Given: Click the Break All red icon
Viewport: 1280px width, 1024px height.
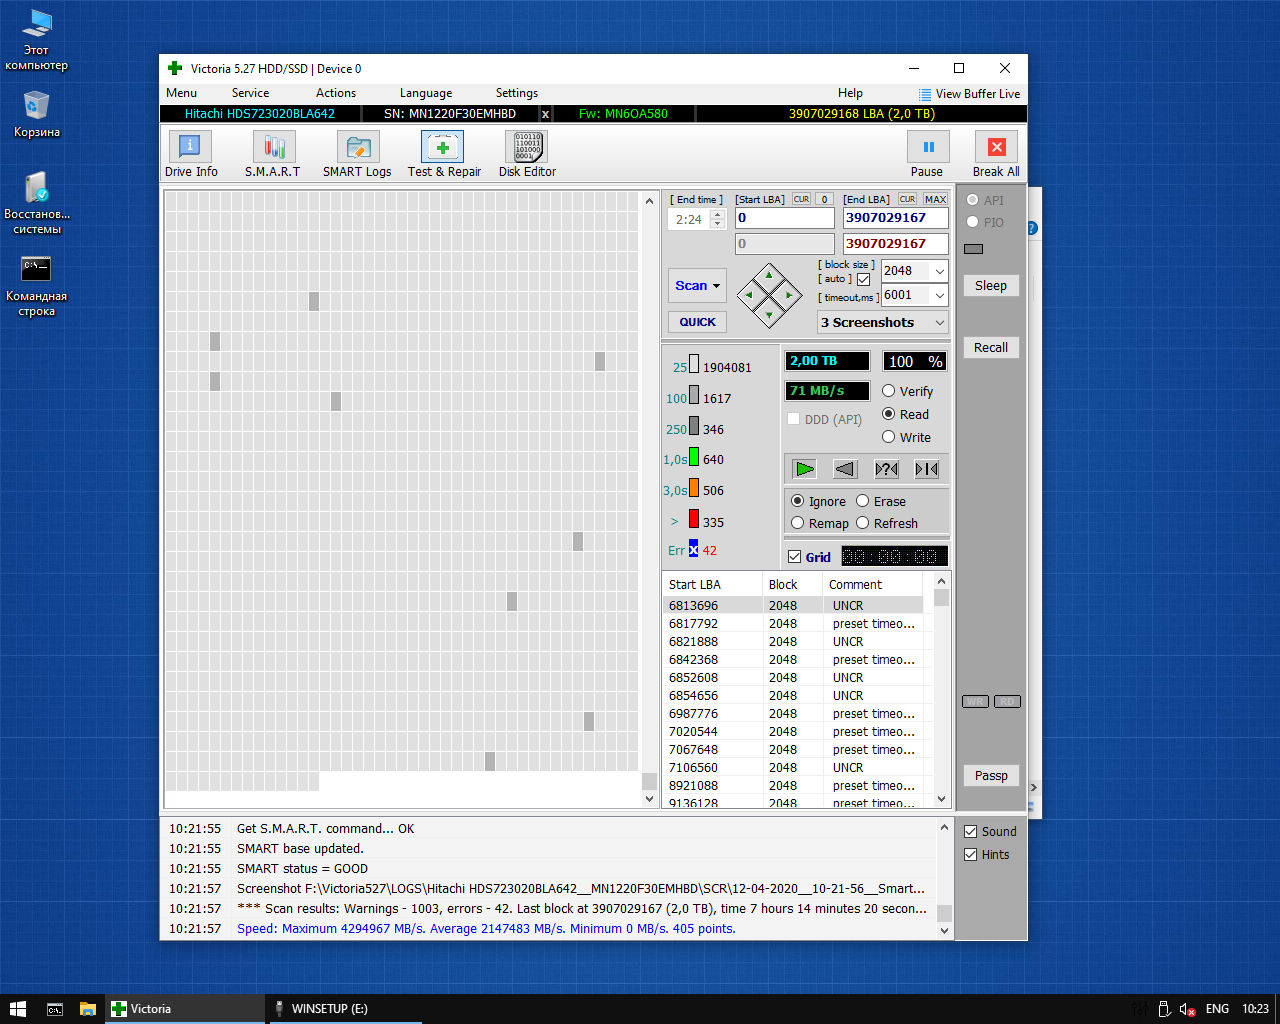Looking at the screenshot, I should coord(996,147).
